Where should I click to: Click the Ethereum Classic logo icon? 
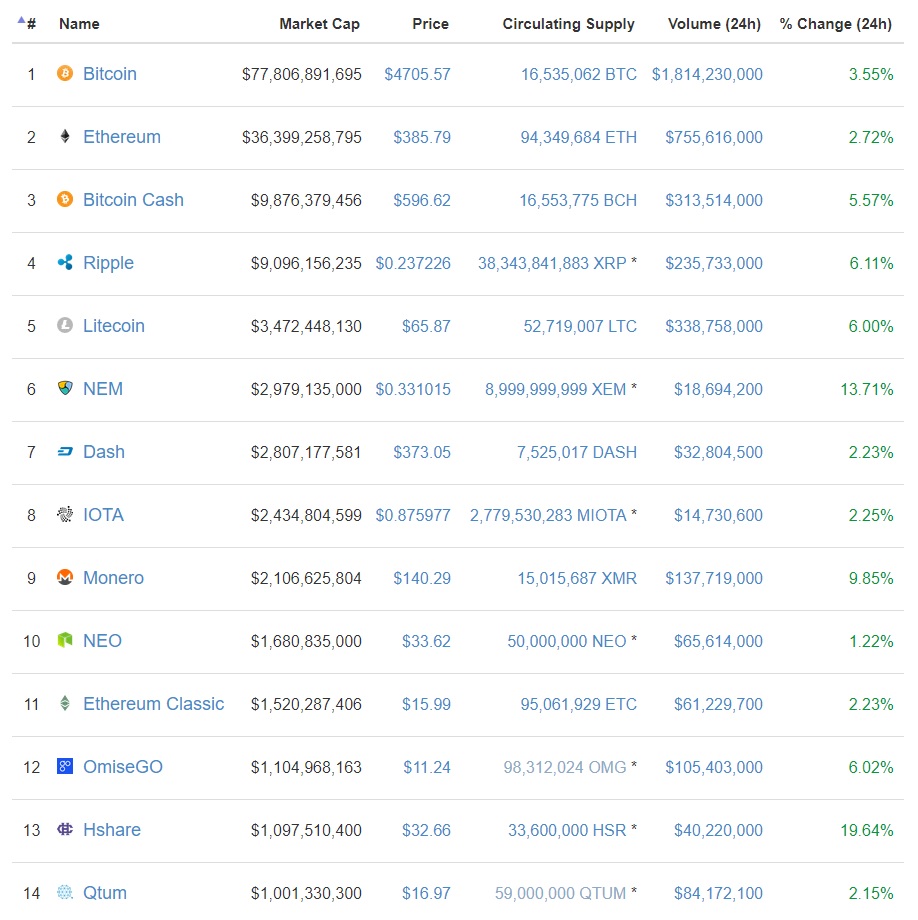[x=65, y=703]
